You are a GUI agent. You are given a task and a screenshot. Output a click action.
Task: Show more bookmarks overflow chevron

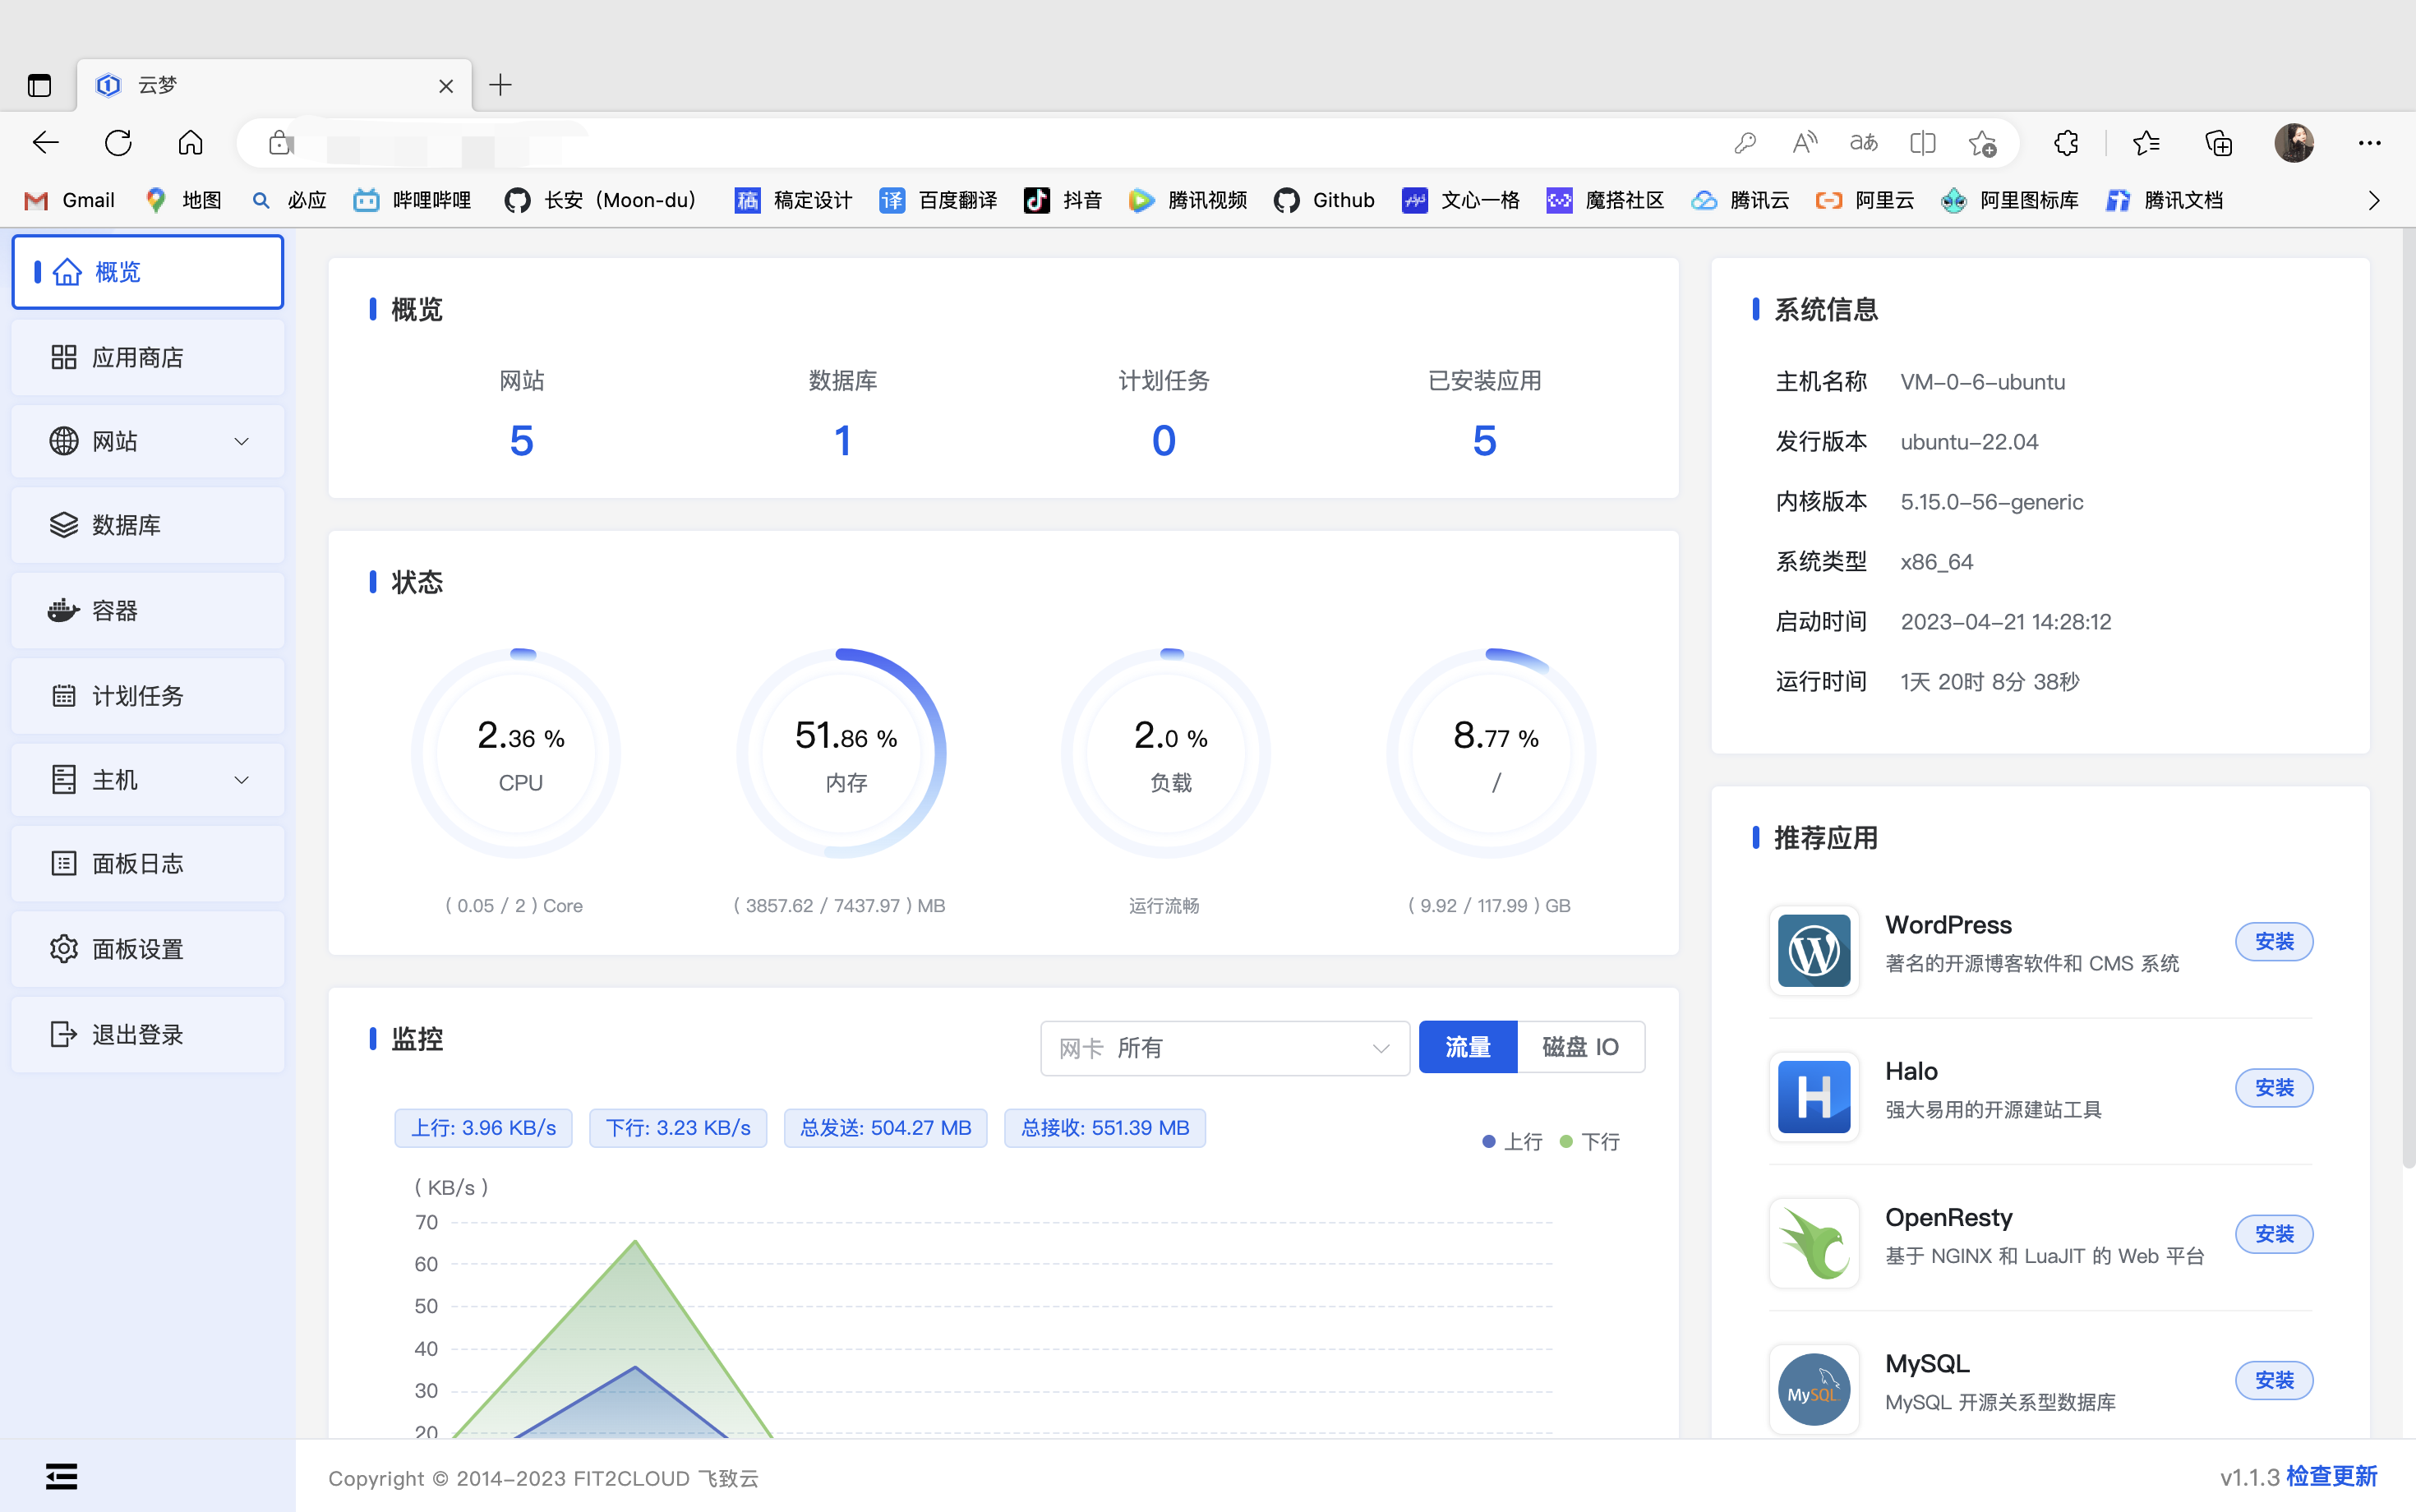point(2373,200)
